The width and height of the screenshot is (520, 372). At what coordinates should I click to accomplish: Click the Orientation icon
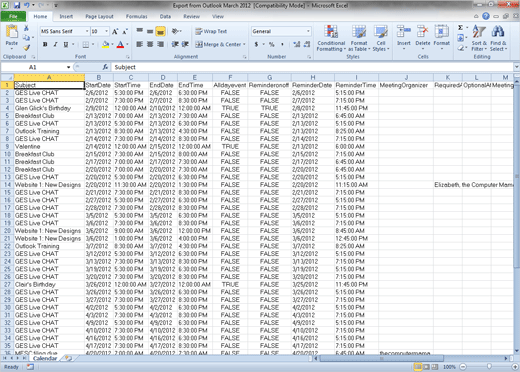176,31
